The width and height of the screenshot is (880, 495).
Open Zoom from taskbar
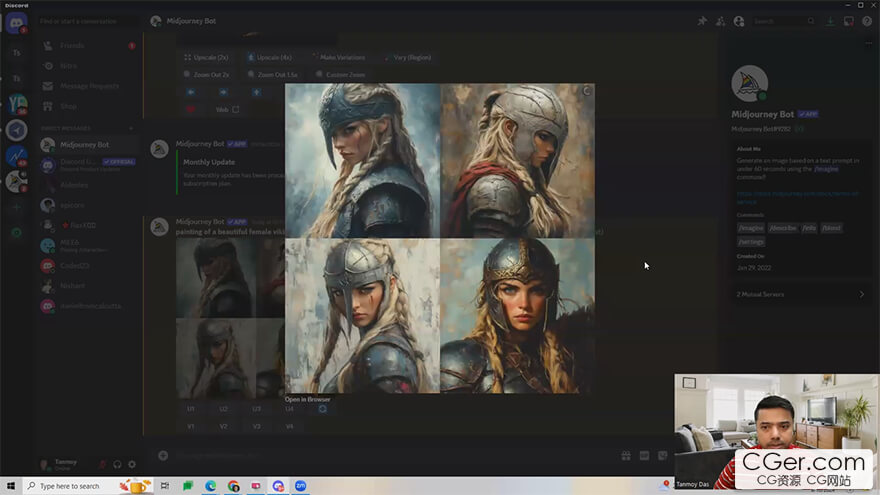click(x=301, y=486)
